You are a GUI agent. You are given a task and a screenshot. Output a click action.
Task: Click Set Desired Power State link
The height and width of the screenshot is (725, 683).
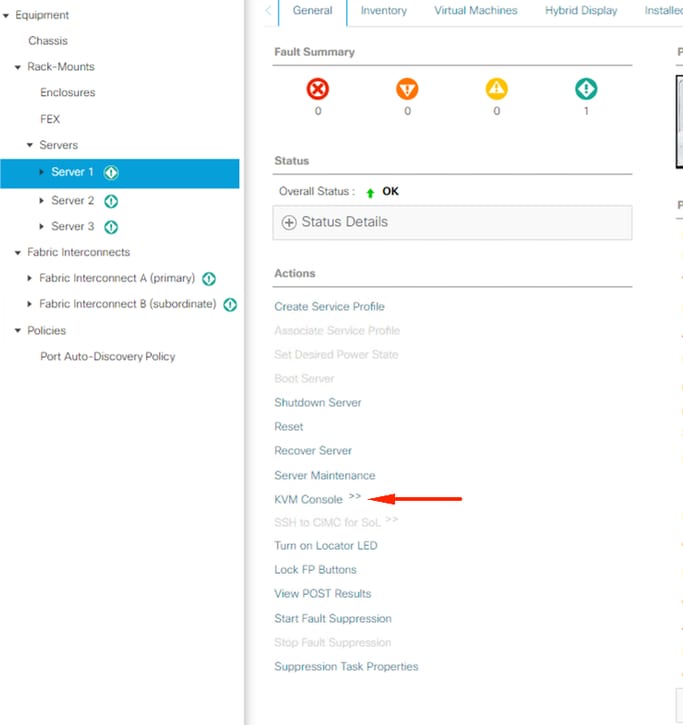pyautogui.click(x=336, y=355)
